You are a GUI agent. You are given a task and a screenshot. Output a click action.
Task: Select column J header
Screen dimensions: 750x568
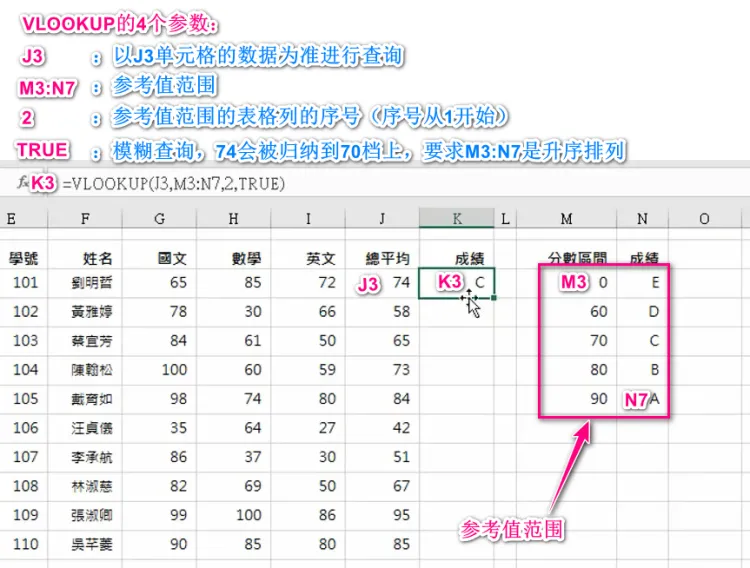[x=382, y=219]
